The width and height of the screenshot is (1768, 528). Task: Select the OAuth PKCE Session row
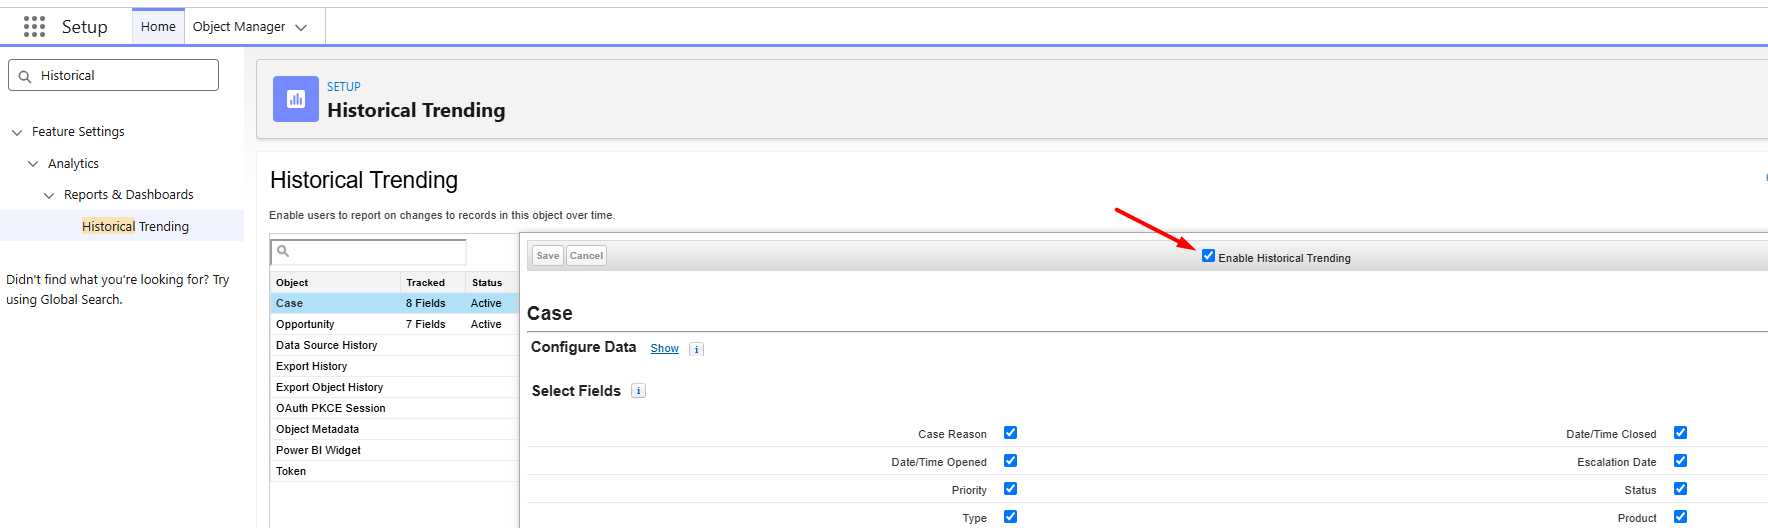click(394, 408)
